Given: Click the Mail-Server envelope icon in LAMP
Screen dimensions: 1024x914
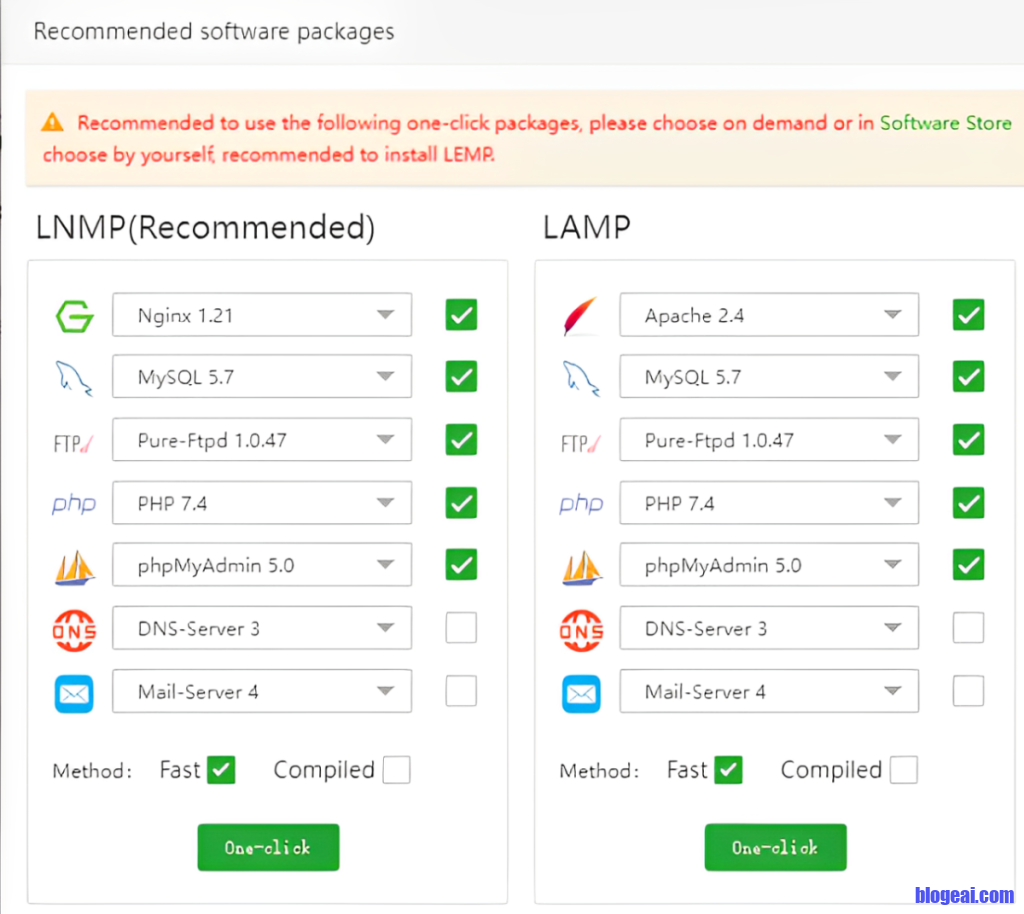Looking at the screenshot, I should (x=581, y=692).
